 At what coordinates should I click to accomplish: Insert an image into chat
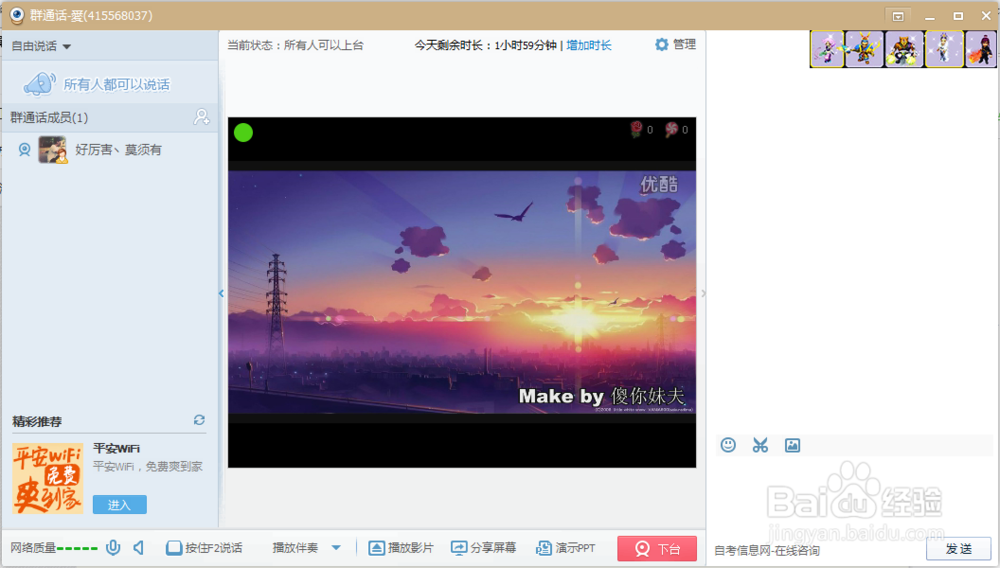pos(792,445)
